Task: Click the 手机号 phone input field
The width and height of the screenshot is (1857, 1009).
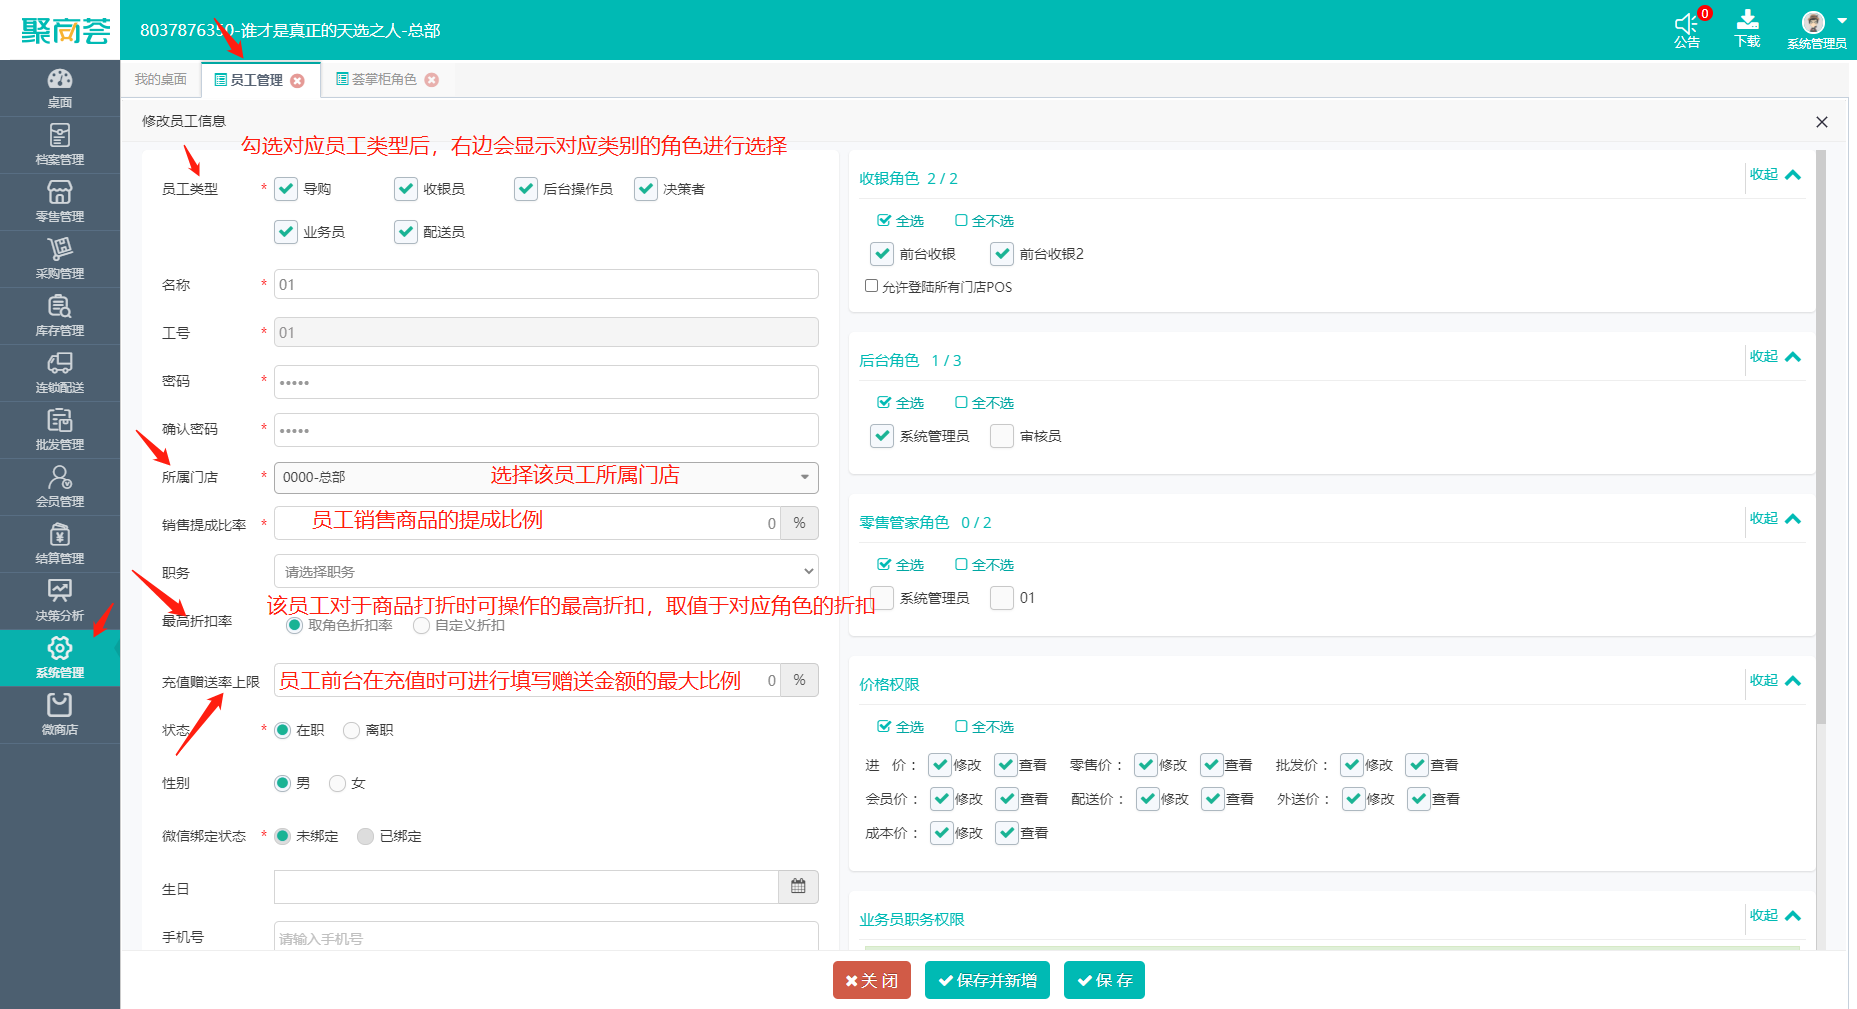Action: (546, 937)
